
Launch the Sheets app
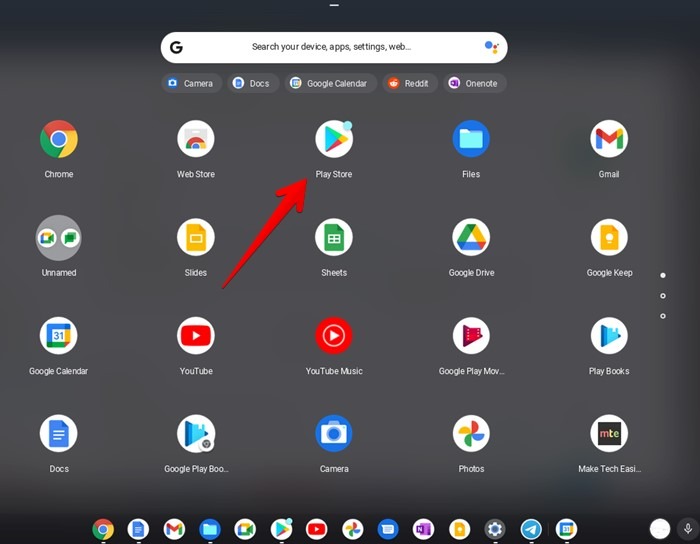click(x=334, y=237)
